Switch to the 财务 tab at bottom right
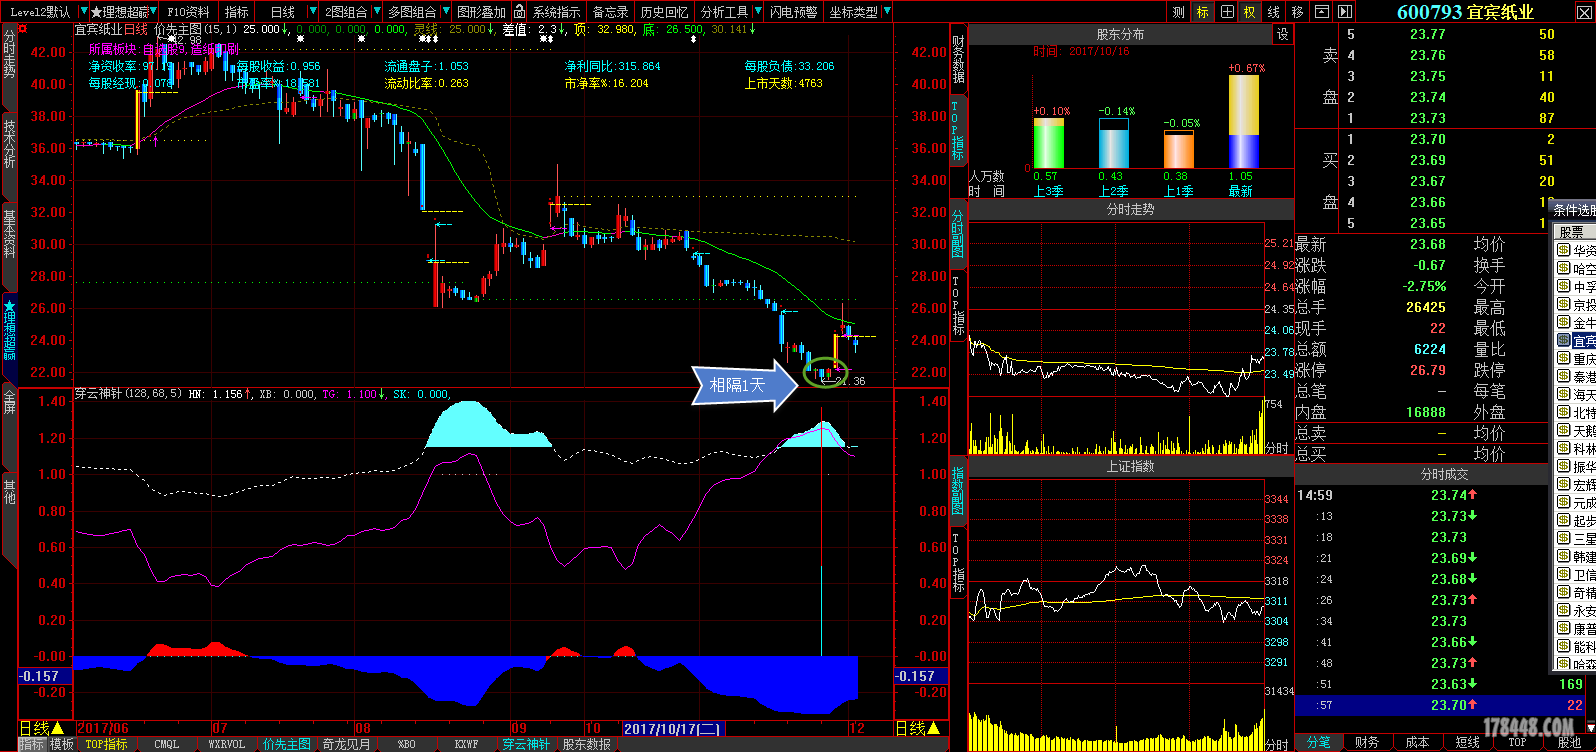The height and width of the screenshot is (752, 1596). [1367, 742]
